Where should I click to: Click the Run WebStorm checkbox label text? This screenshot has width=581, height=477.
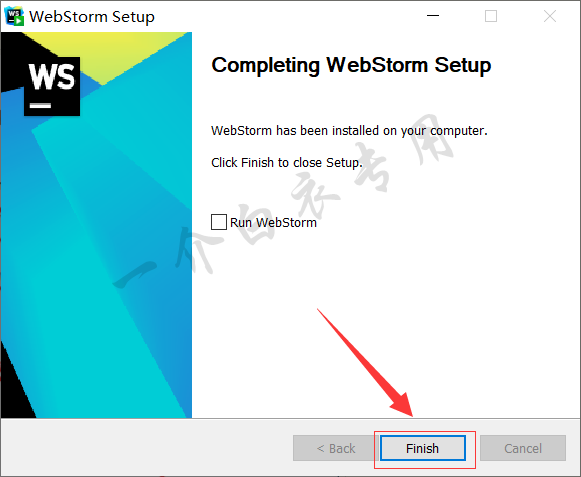[273, 222]
